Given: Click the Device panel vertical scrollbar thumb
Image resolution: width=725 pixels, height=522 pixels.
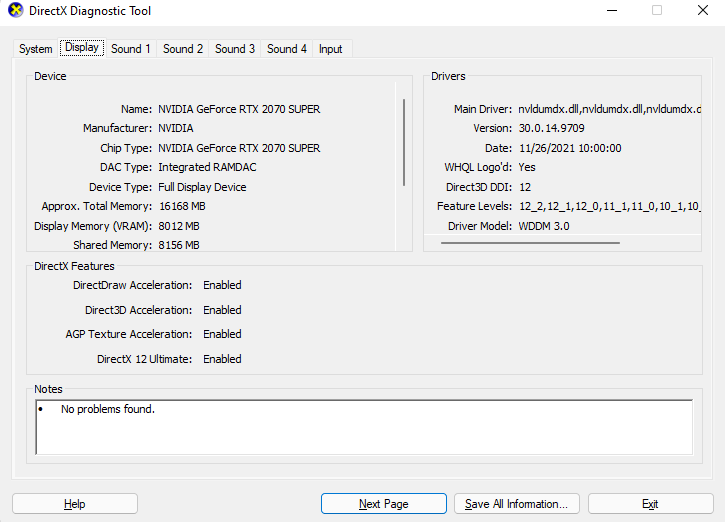Looking at the screenshot, I should (404, 142).
